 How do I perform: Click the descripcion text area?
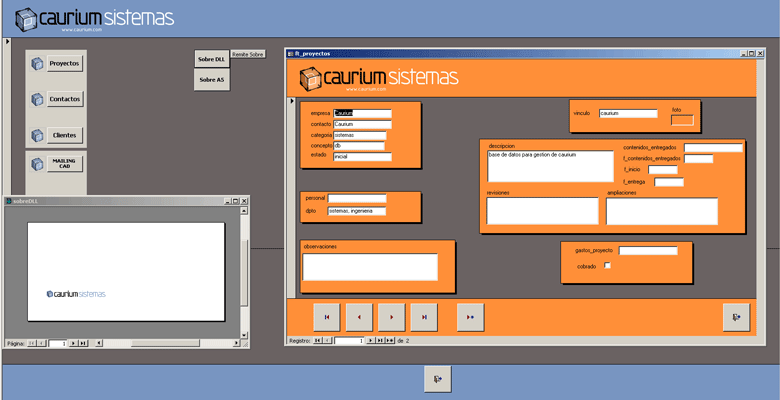click(x=549, y=166)
